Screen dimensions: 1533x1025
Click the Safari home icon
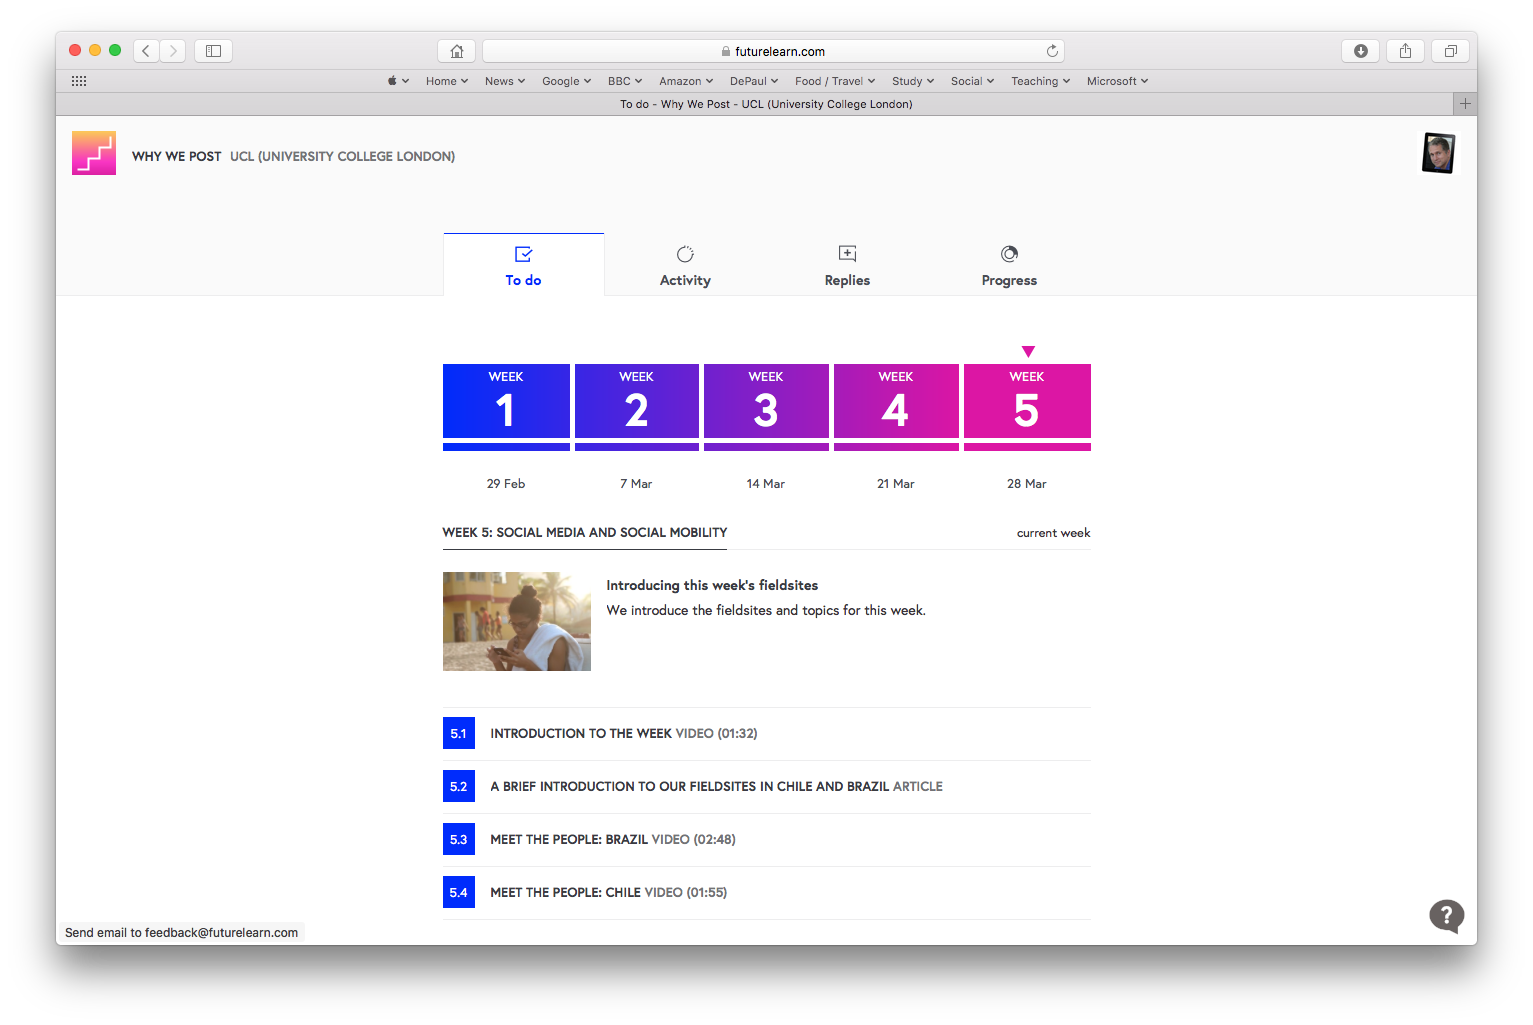457,51
